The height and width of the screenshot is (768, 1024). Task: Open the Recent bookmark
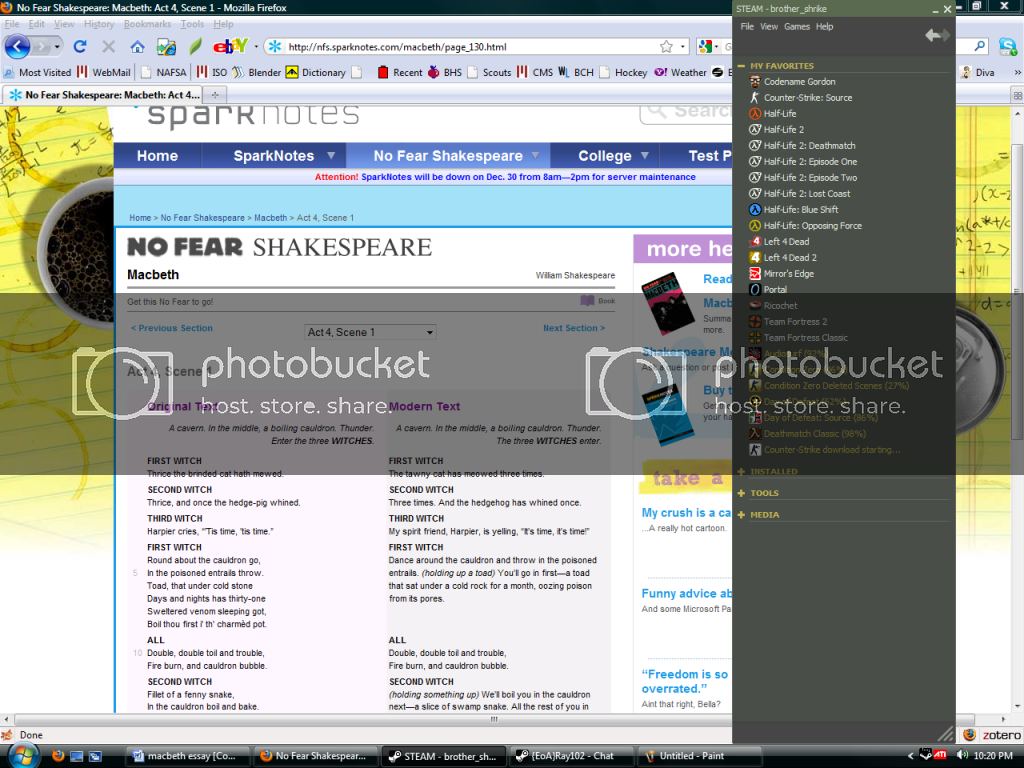pyautogui.click(x=400, y=72)
